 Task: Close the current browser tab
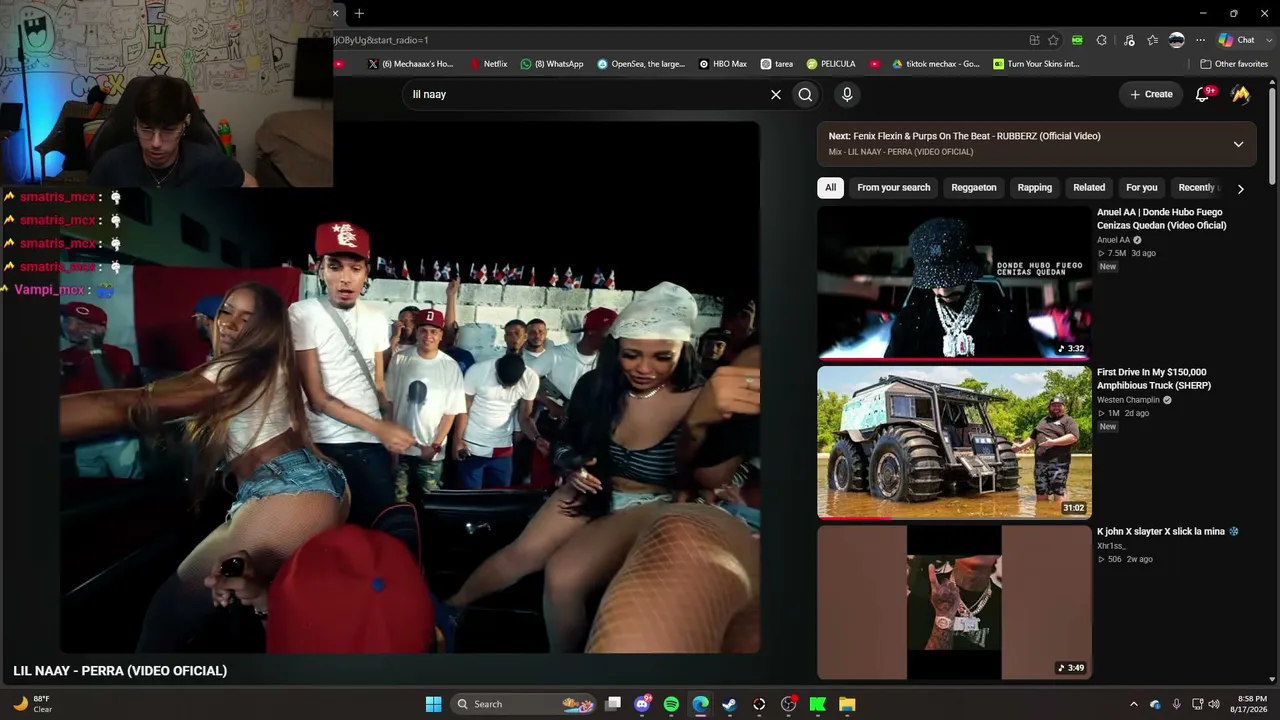tap(336, 13)
